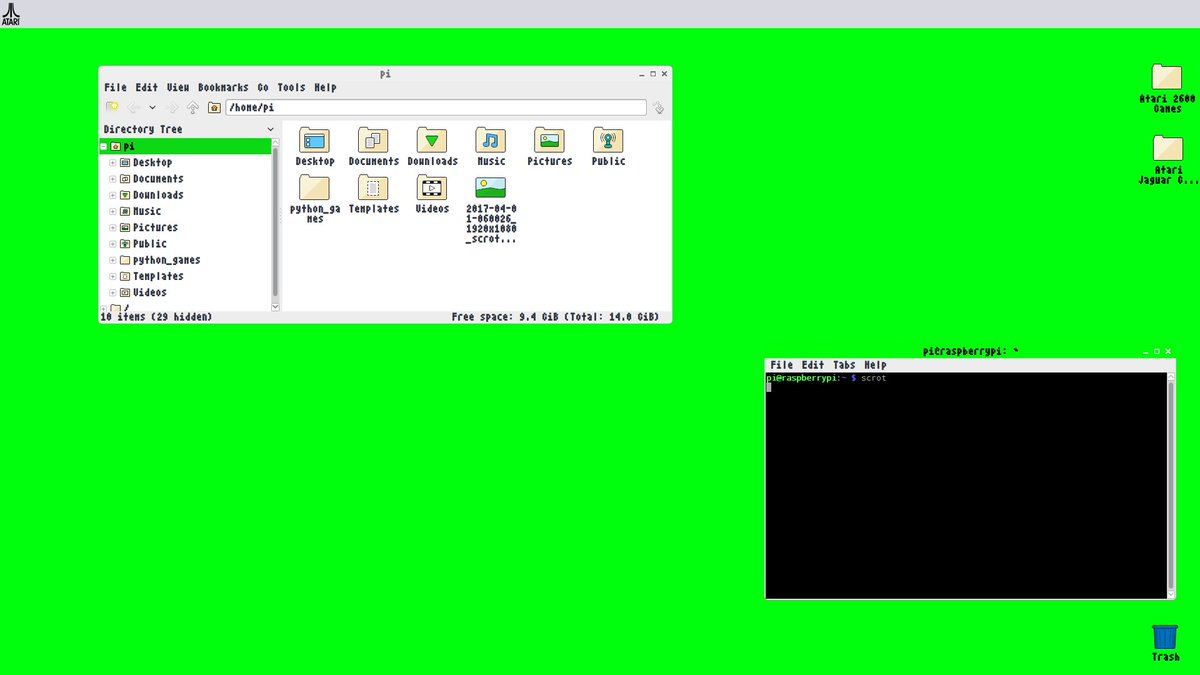Open the Tools menu

point(292,87)
